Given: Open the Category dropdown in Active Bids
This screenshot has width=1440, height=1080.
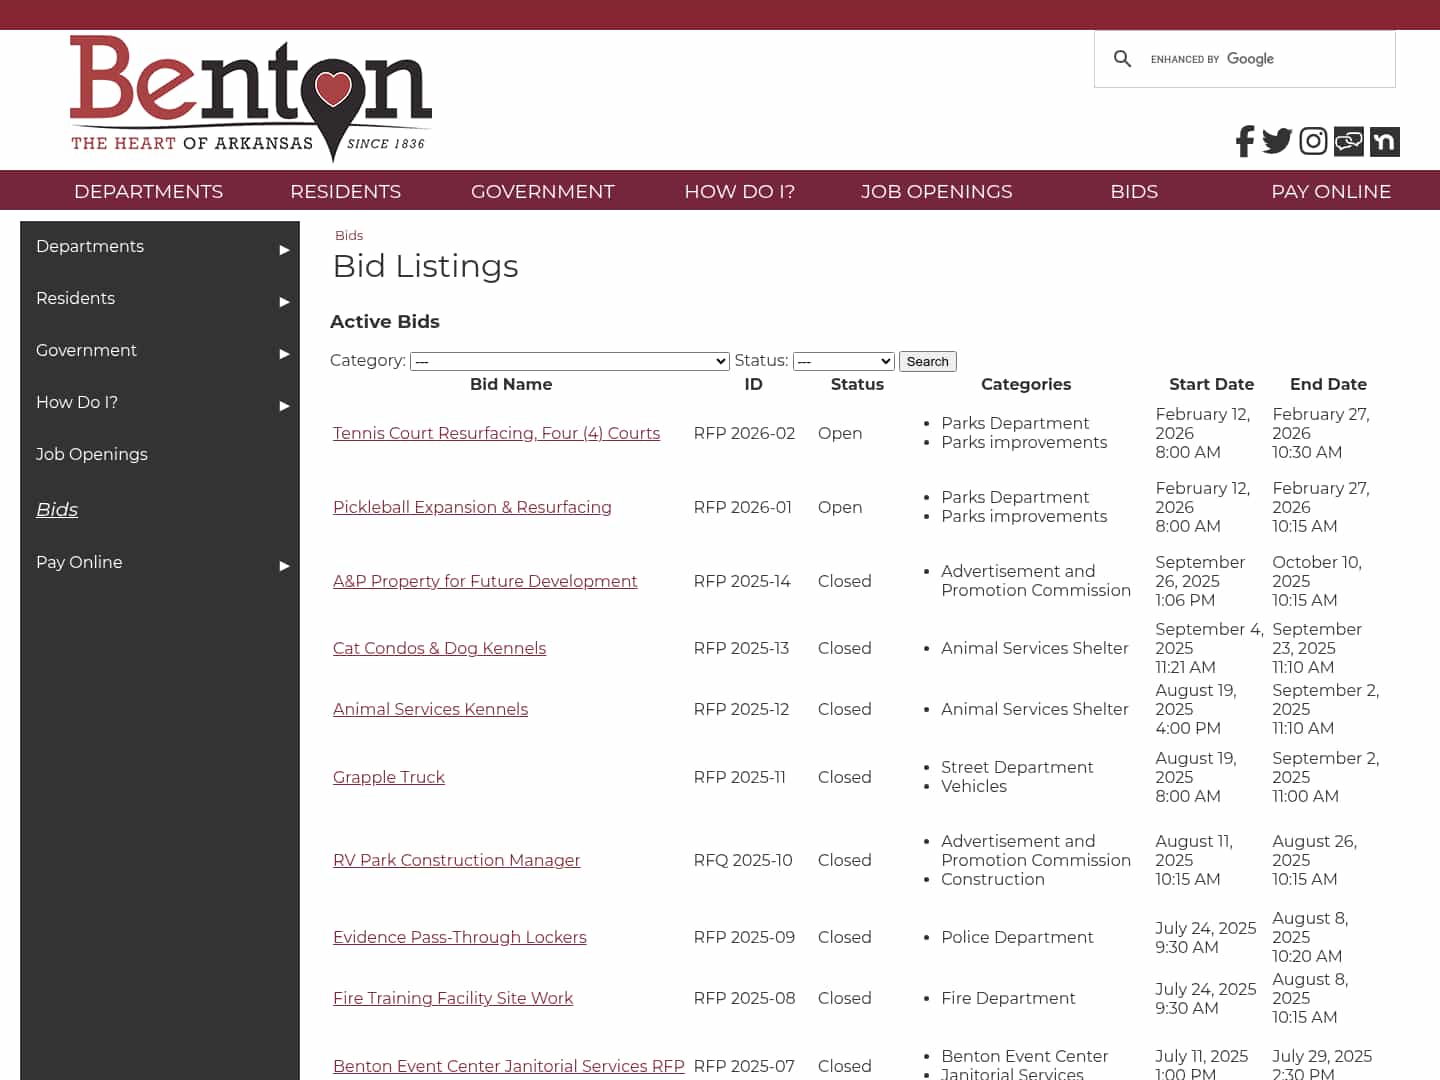Looking at the screenshot, I should coord(570,361).
